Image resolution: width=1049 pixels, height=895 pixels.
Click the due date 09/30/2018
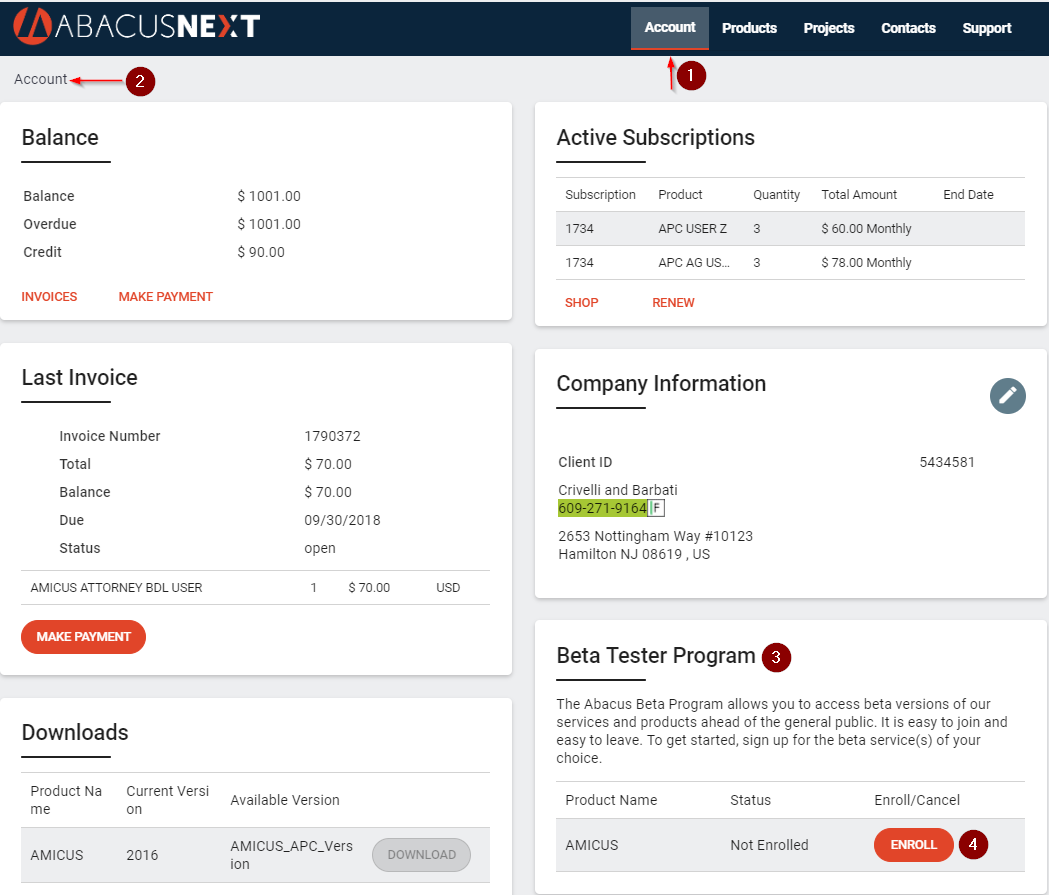coord(343,520)
